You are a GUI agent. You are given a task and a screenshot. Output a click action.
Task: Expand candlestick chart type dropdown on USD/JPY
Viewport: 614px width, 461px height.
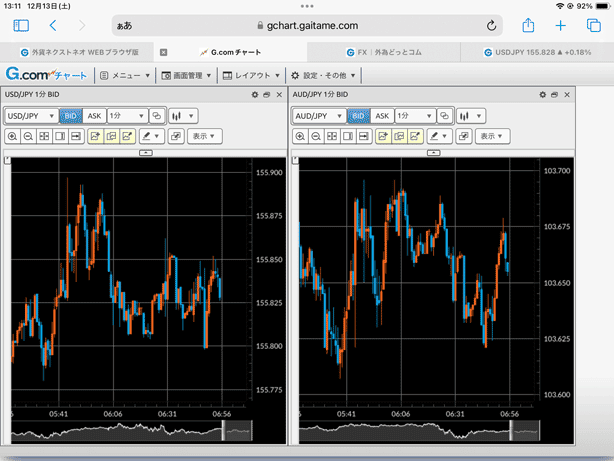[183, 116]
